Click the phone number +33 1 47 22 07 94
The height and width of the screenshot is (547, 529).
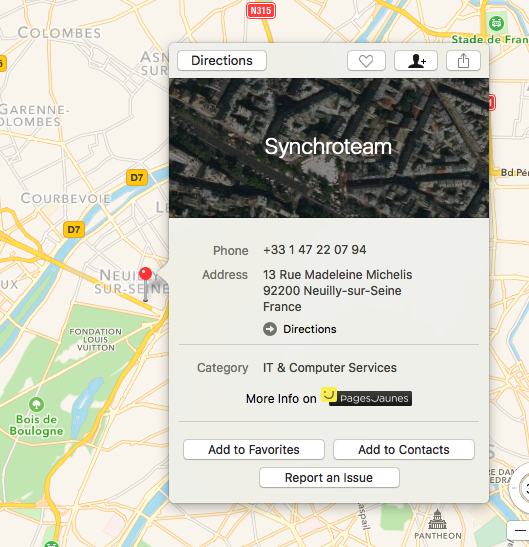(315, 250)
